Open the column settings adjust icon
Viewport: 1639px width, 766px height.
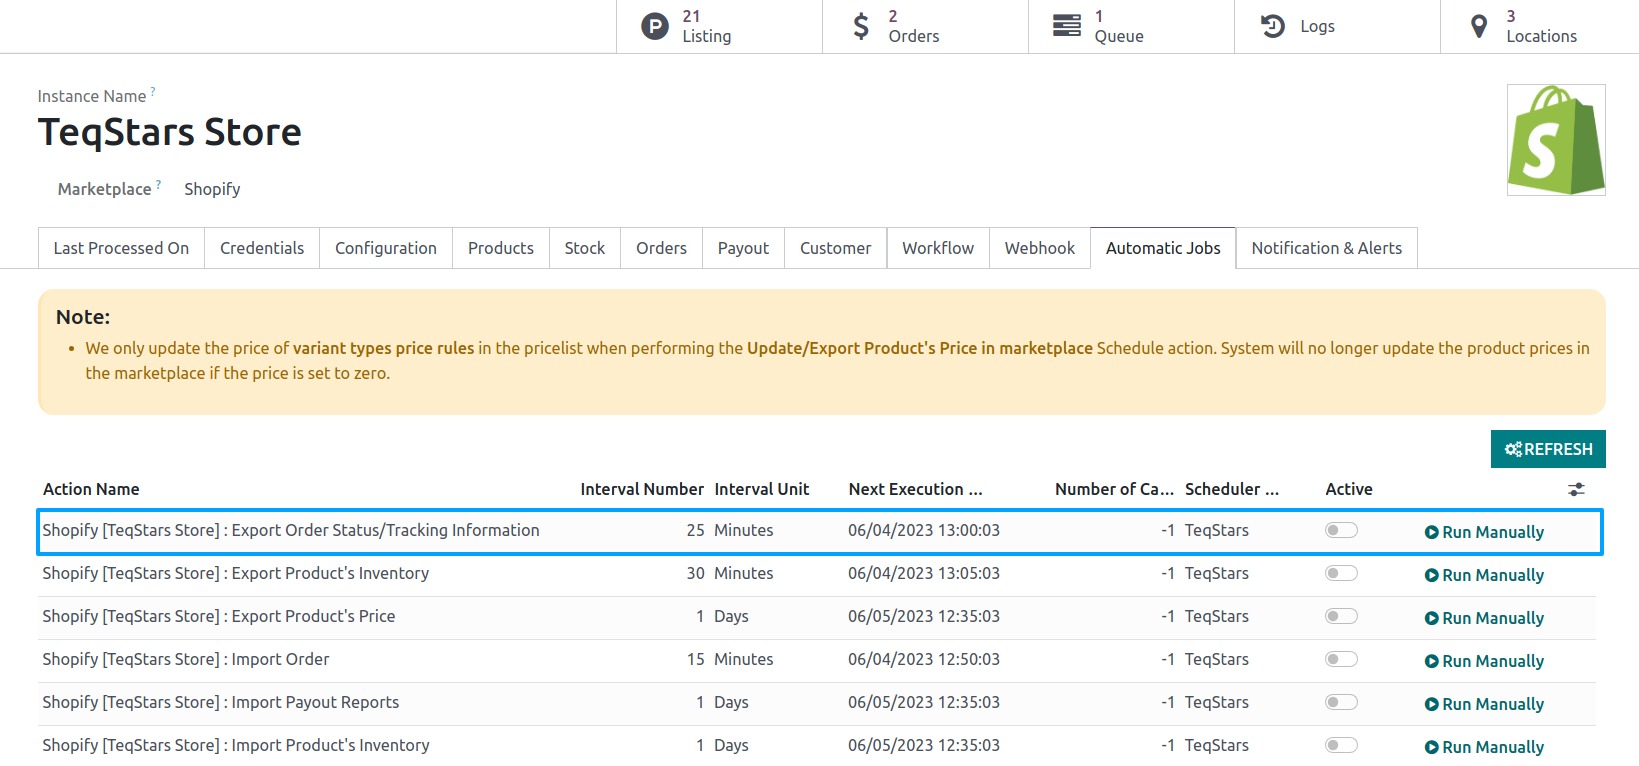tap(1576, 489)
